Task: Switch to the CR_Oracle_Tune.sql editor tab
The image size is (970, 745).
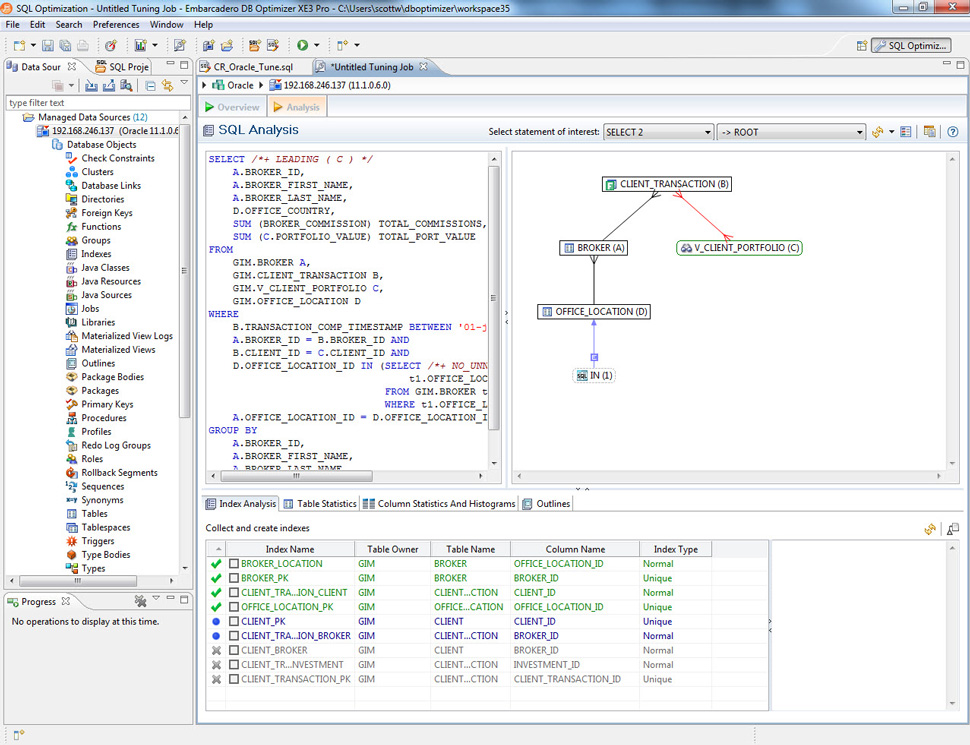Action: tap(247, 67)
